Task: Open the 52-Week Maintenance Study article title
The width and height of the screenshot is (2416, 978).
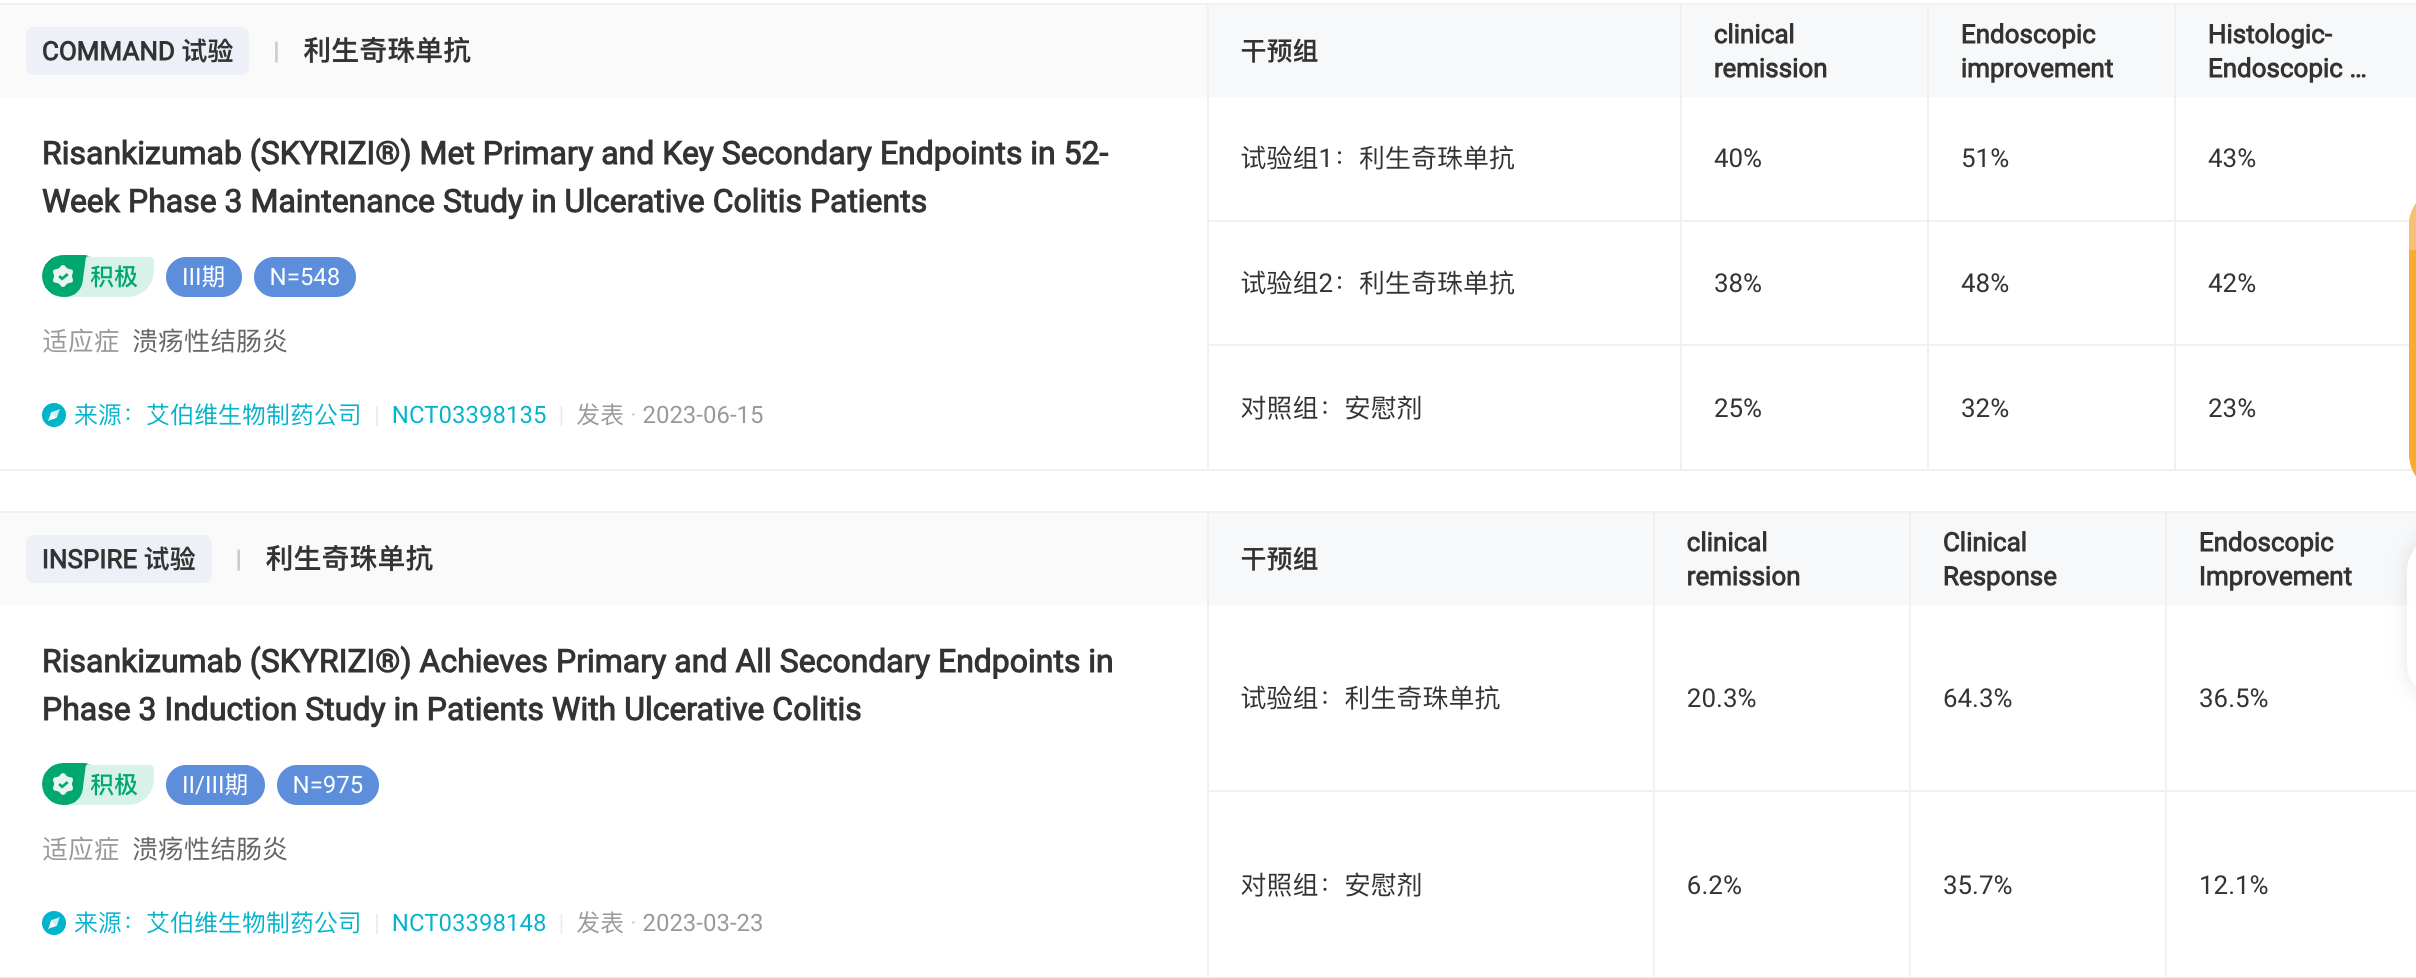Action: [575, 177]
